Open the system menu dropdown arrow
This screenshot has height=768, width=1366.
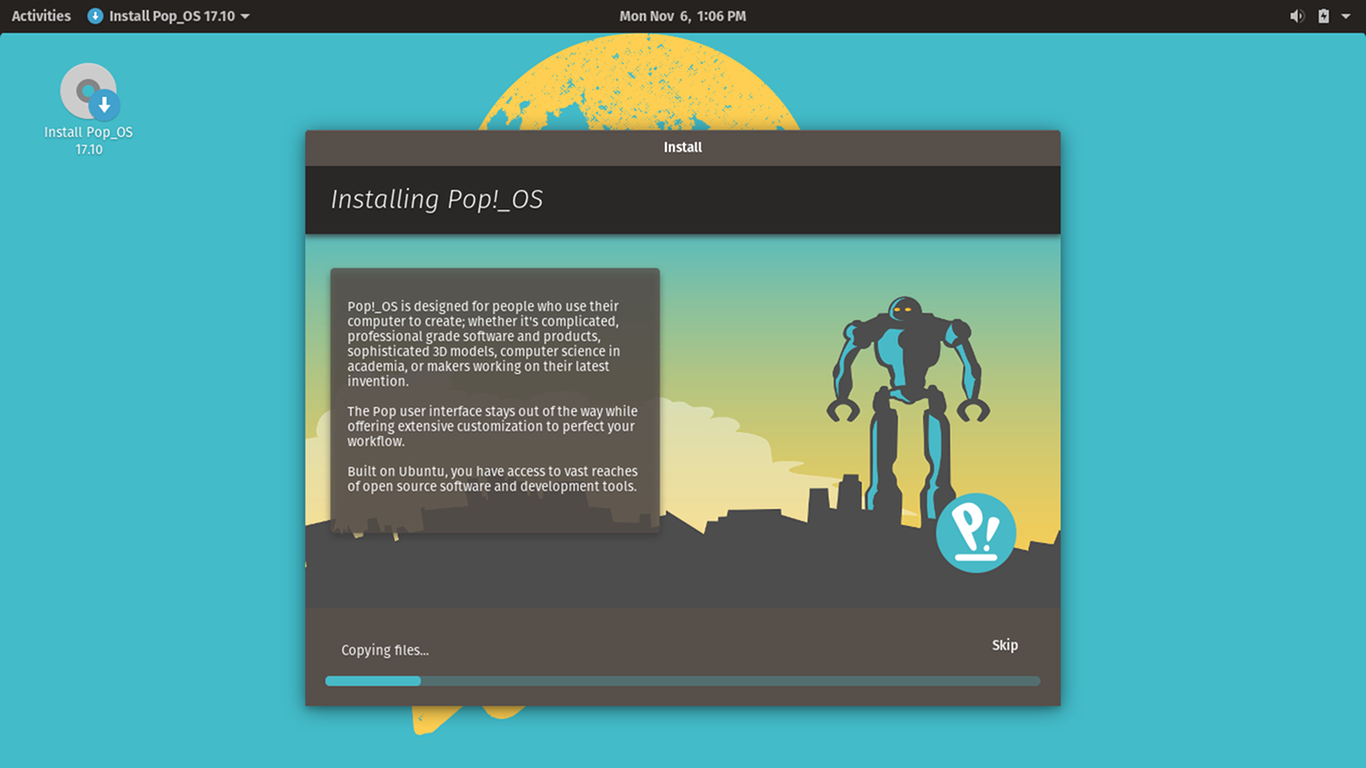[x=1346, y=16]
